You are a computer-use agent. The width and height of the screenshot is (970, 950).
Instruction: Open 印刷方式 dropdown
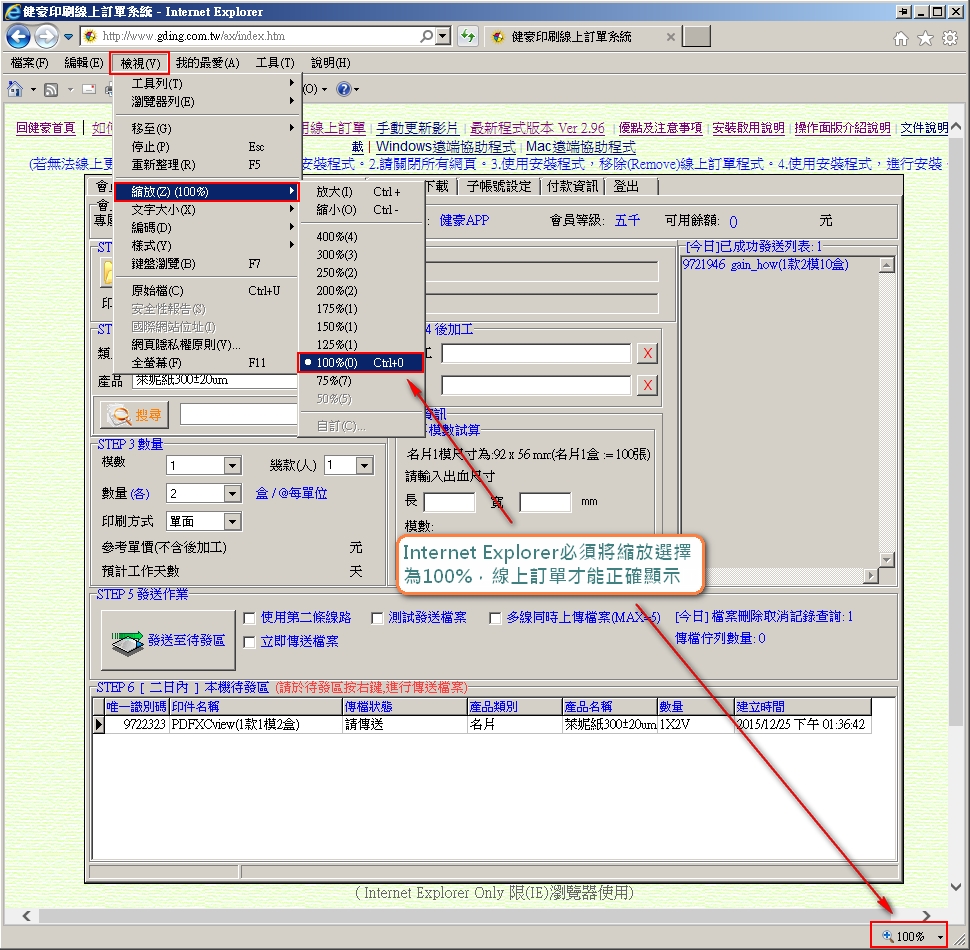pyautogui.click(x=233, y=521)
